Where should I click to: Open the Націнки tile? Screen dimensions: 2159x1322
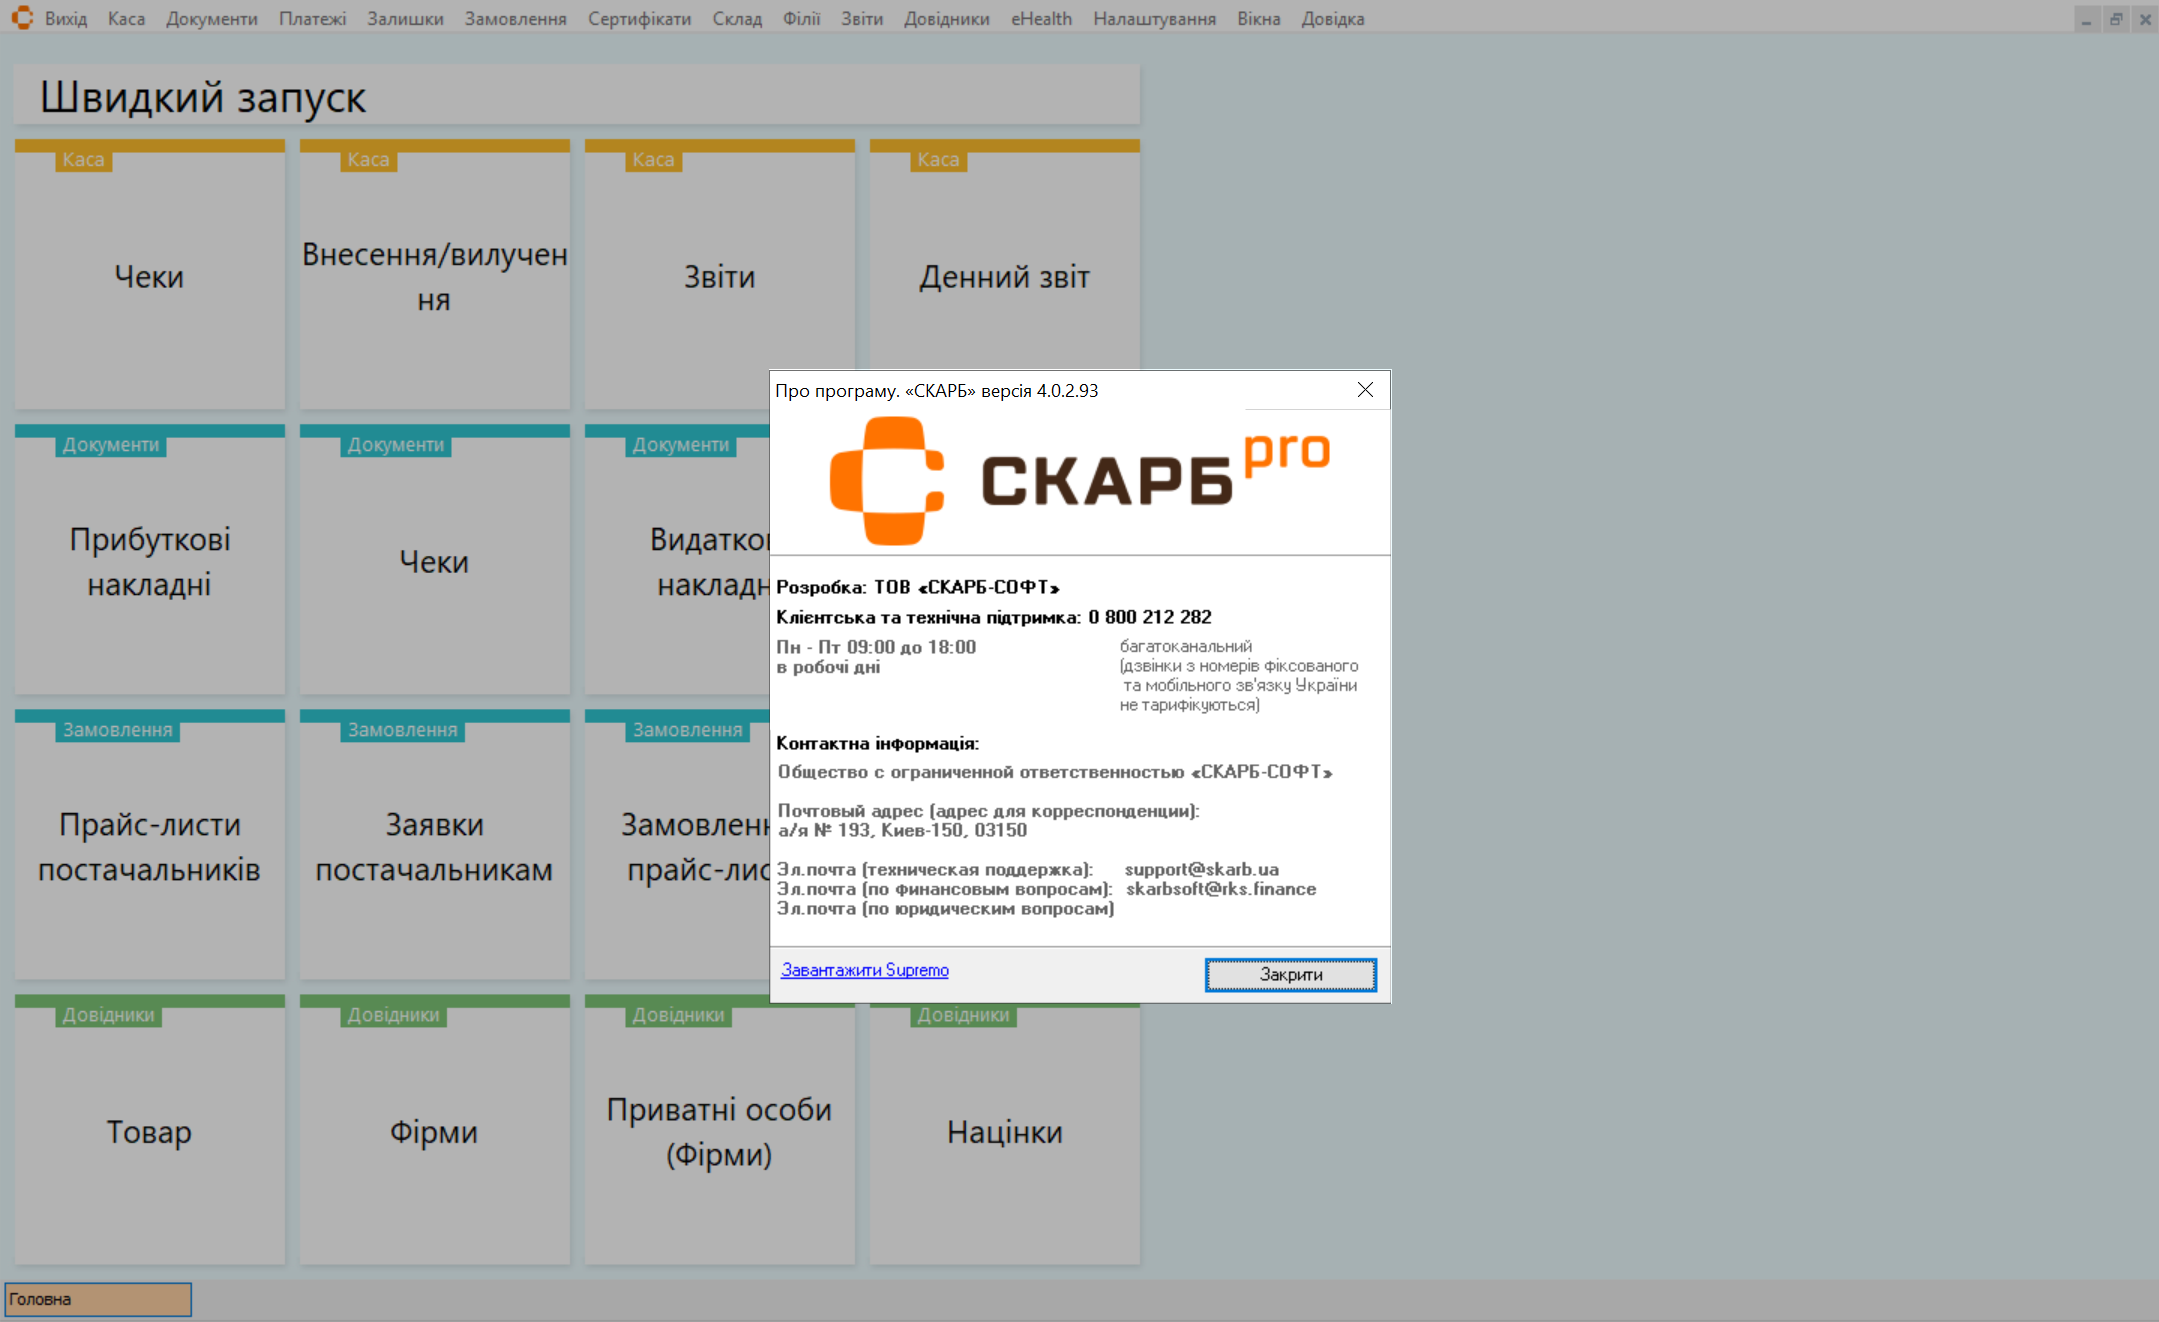(1004, 1131)
